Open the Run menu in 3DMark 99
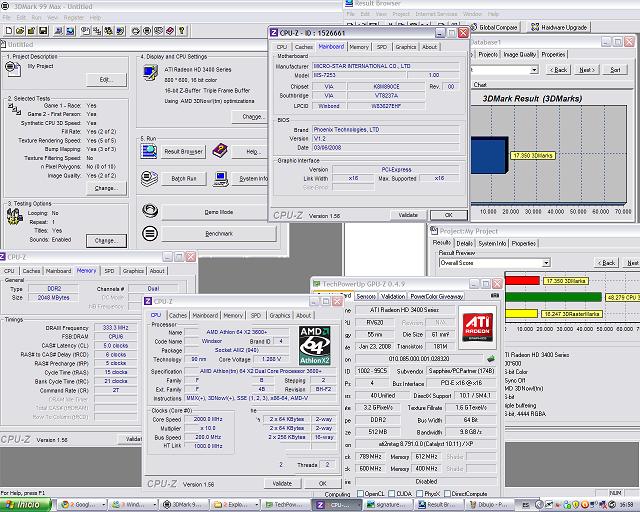The image size is (640, 512). point(36,18)
